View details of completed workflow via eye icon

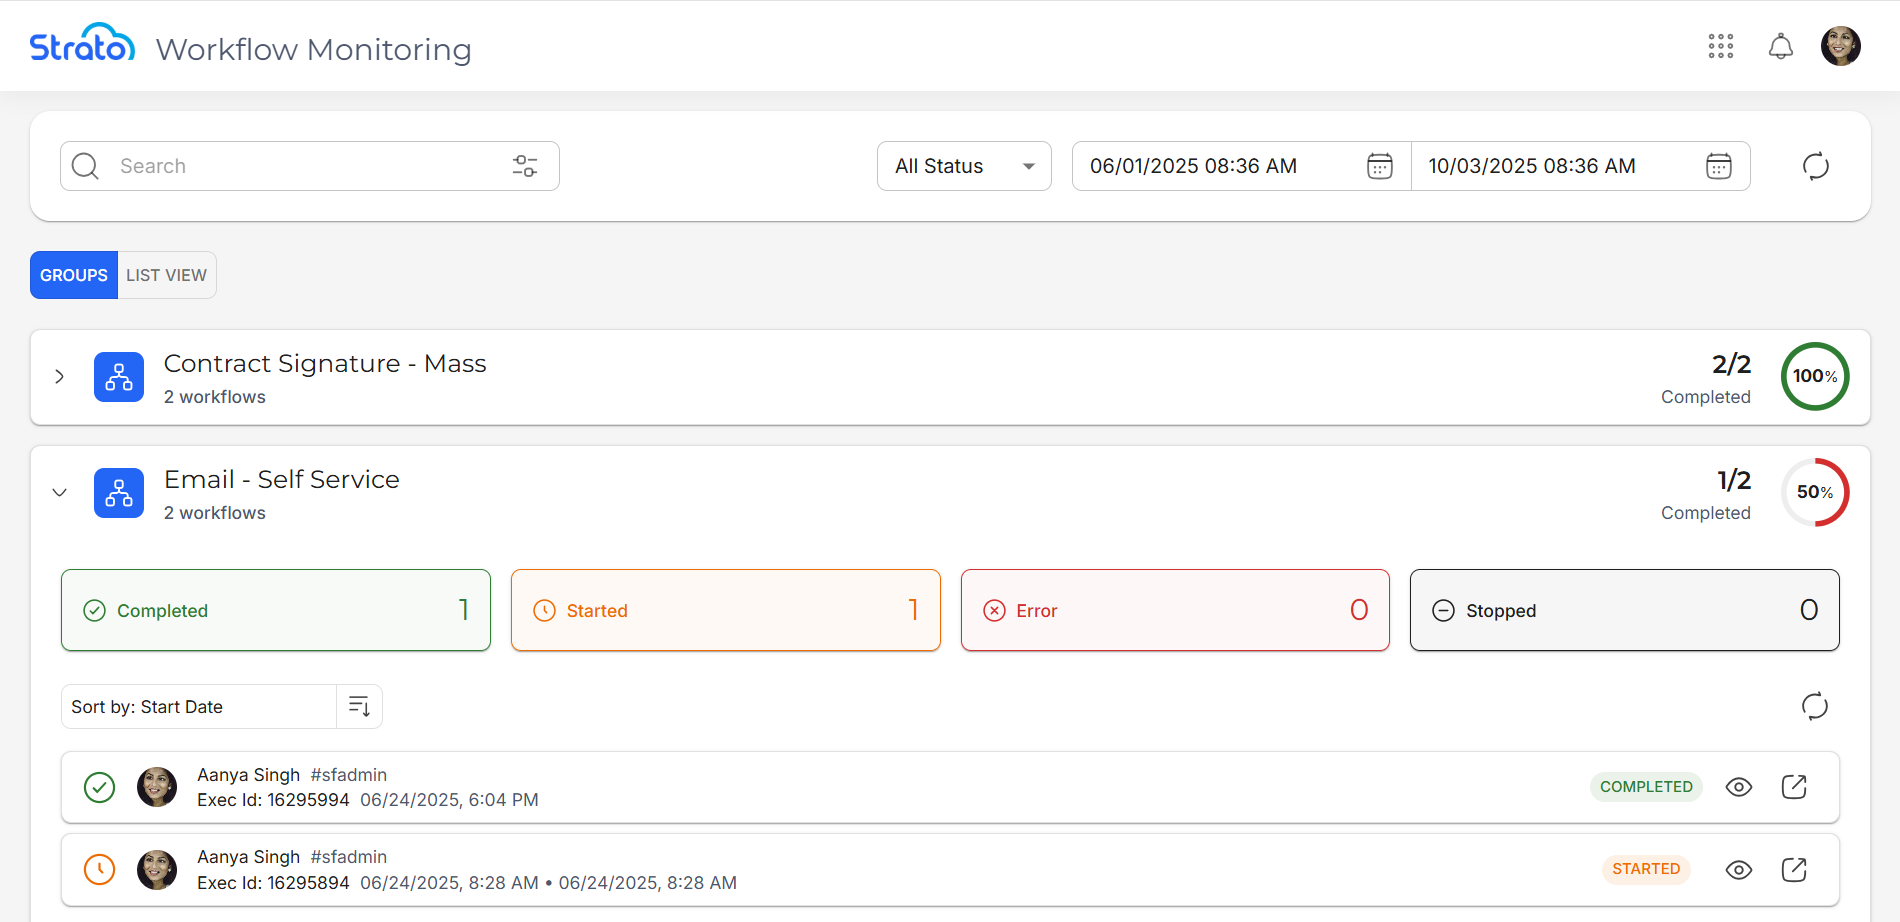(x=1738, y=787)
